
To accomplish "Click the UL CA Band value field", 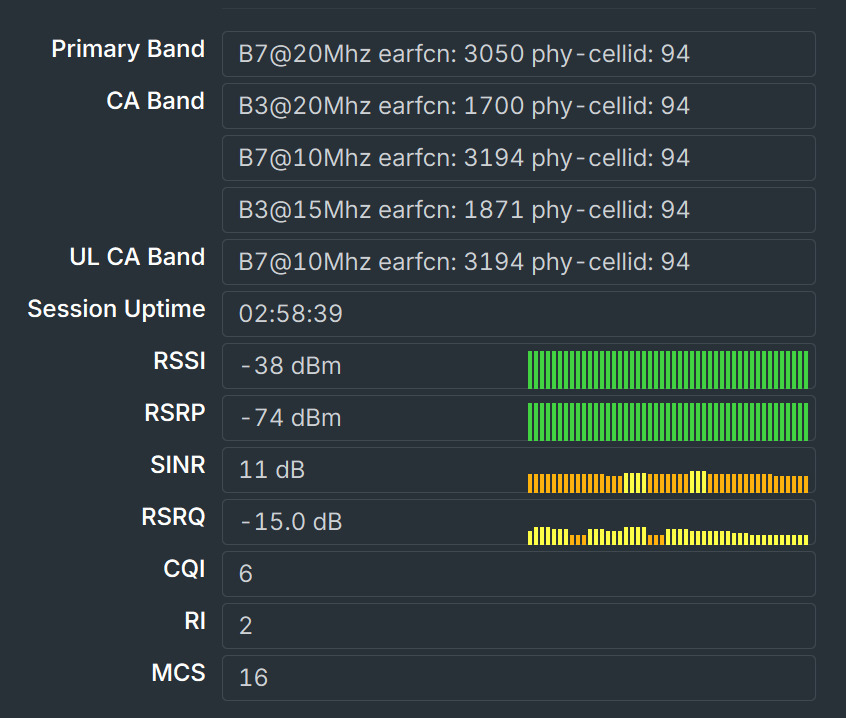I will click(x=518, y=262).
